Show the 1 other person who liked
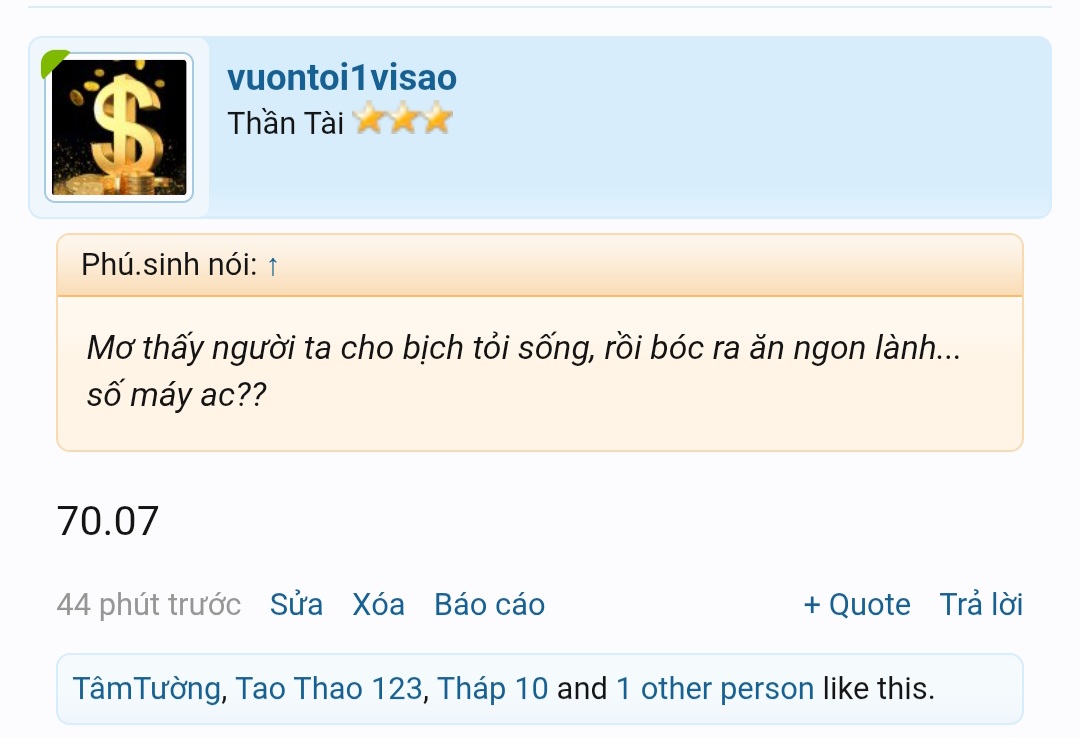The width and height of the screenshot is (1080, 738). [x=715, y=689]
